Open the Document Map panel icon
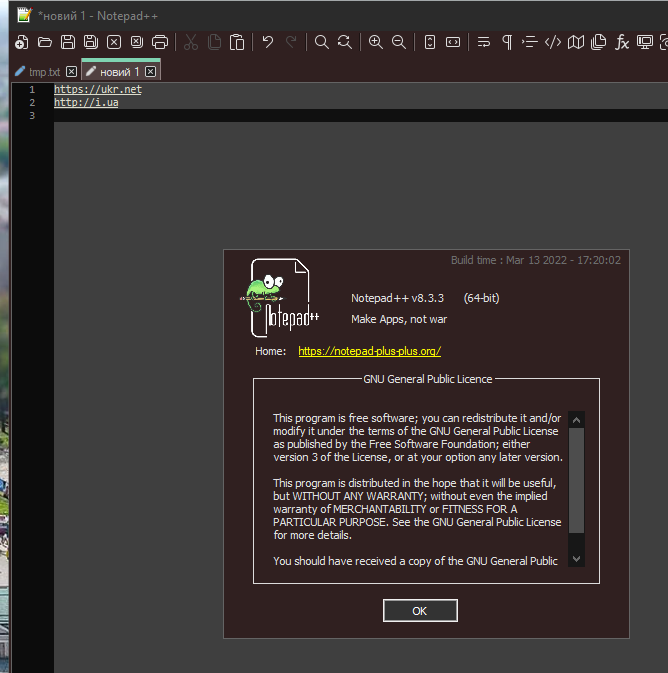 [x=576, y=42]
